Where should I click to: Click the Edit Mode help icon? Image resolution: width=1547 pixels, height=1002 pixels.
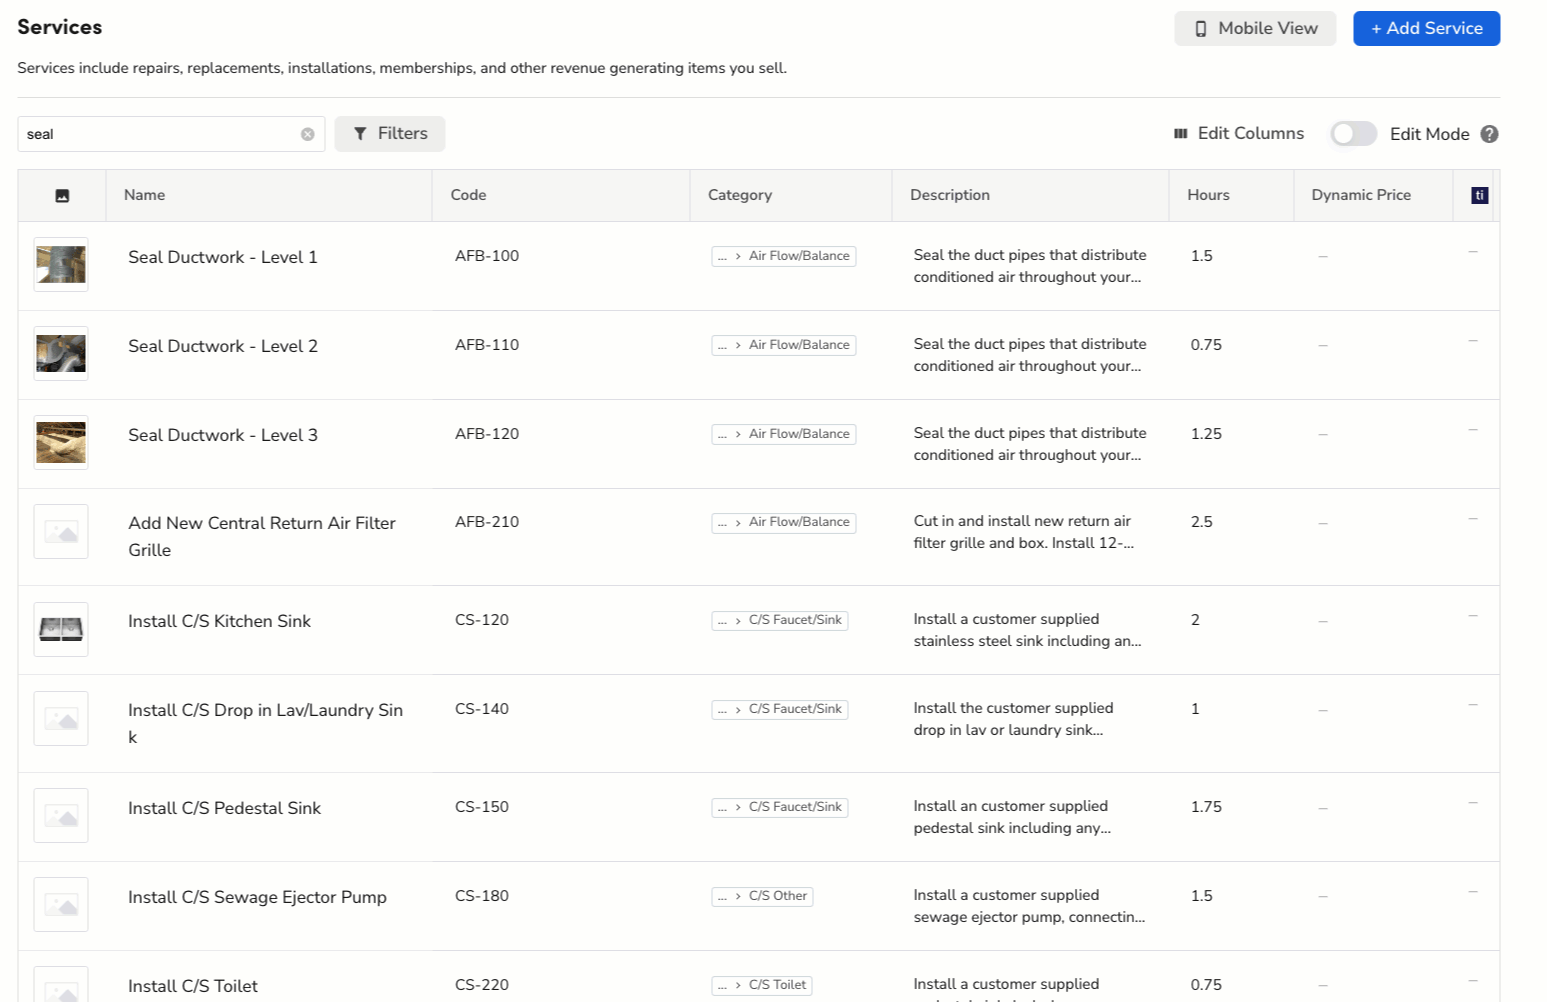[1489, 134]
